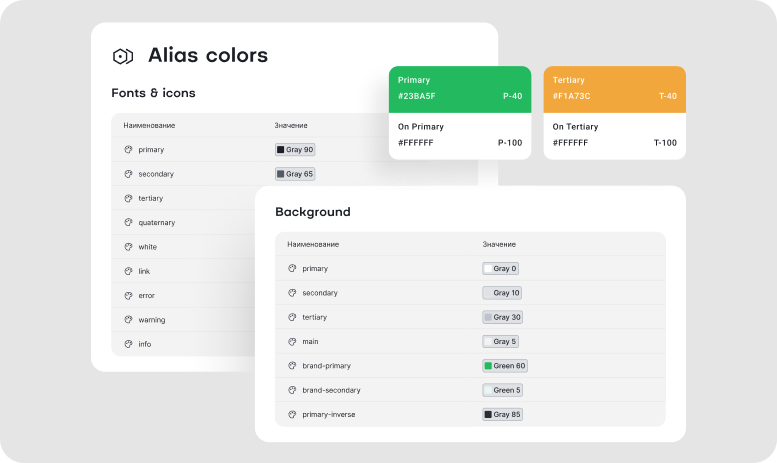Click the P-100 token label
This screenshot has width=777, height=463.
[x=510, y=143]
